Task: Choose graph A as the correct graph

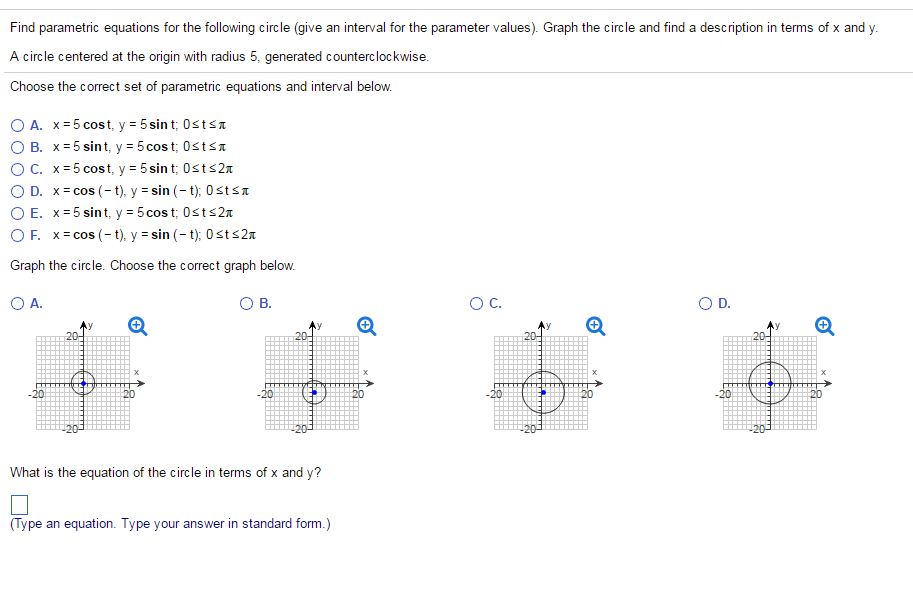Action: tap(17, 304)
